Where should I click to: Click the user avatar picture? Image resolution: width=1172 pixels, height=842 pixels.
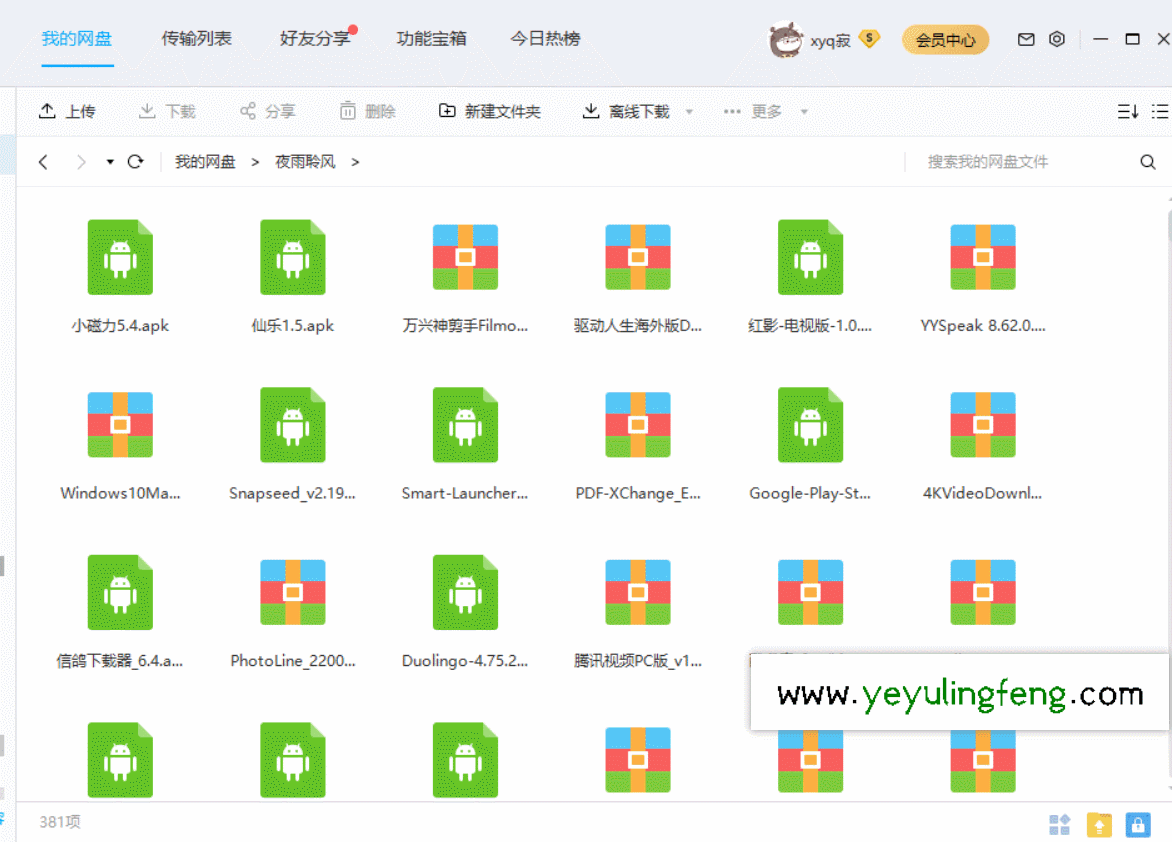(786, 39)
